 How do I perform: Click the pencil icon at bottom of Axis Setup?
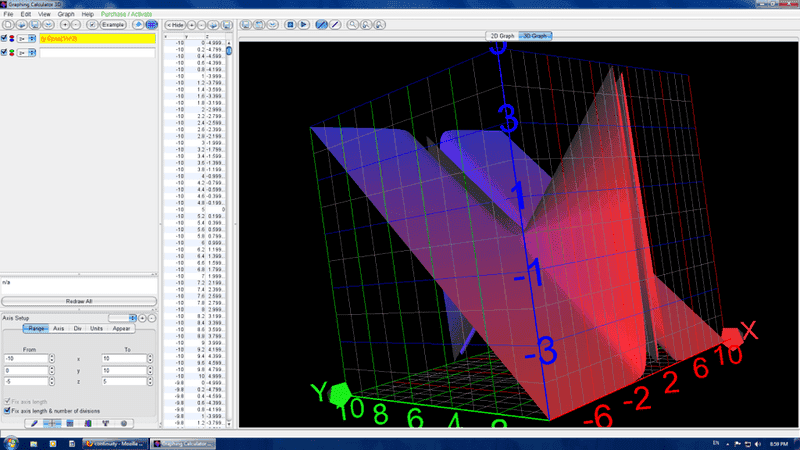click(x=34, y=423)
